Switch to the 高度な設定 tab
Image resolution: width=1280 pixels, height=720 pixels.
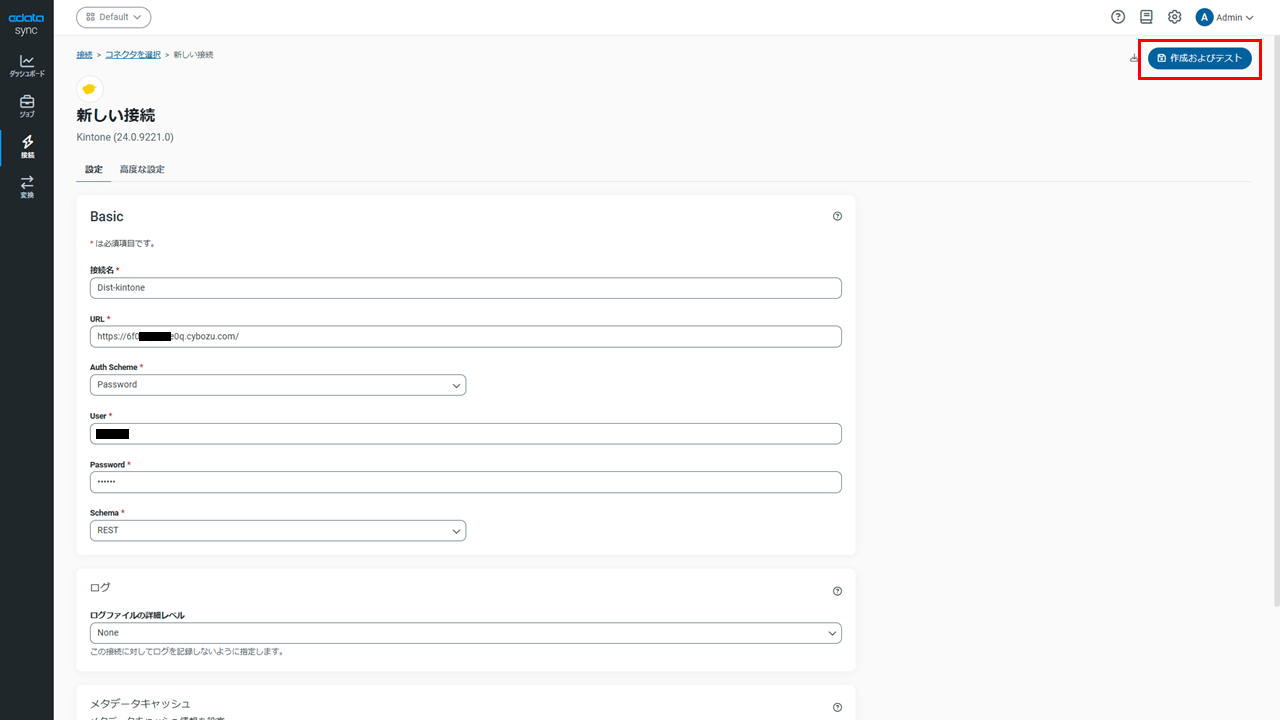(x=142, y=170)
